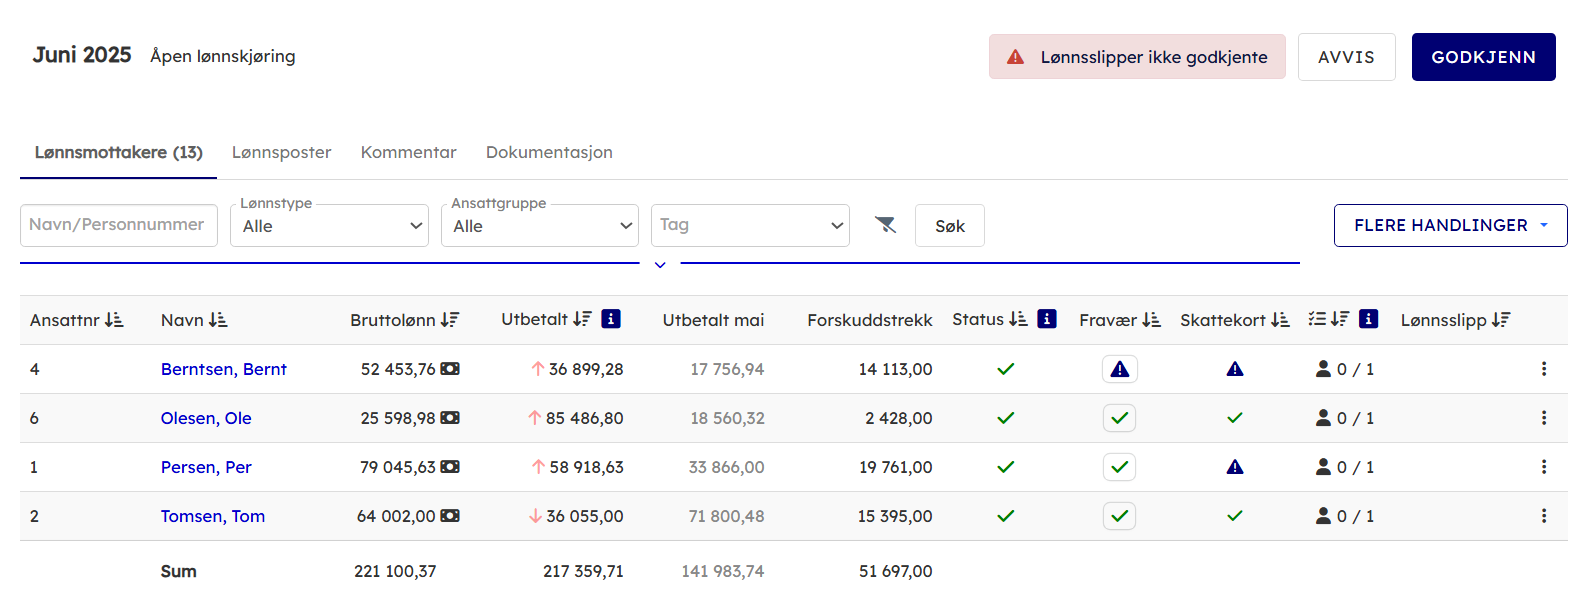The image size is (1582, 615).
Task: Switch to the Dokumentasjon tab
Action: (549, 152)
